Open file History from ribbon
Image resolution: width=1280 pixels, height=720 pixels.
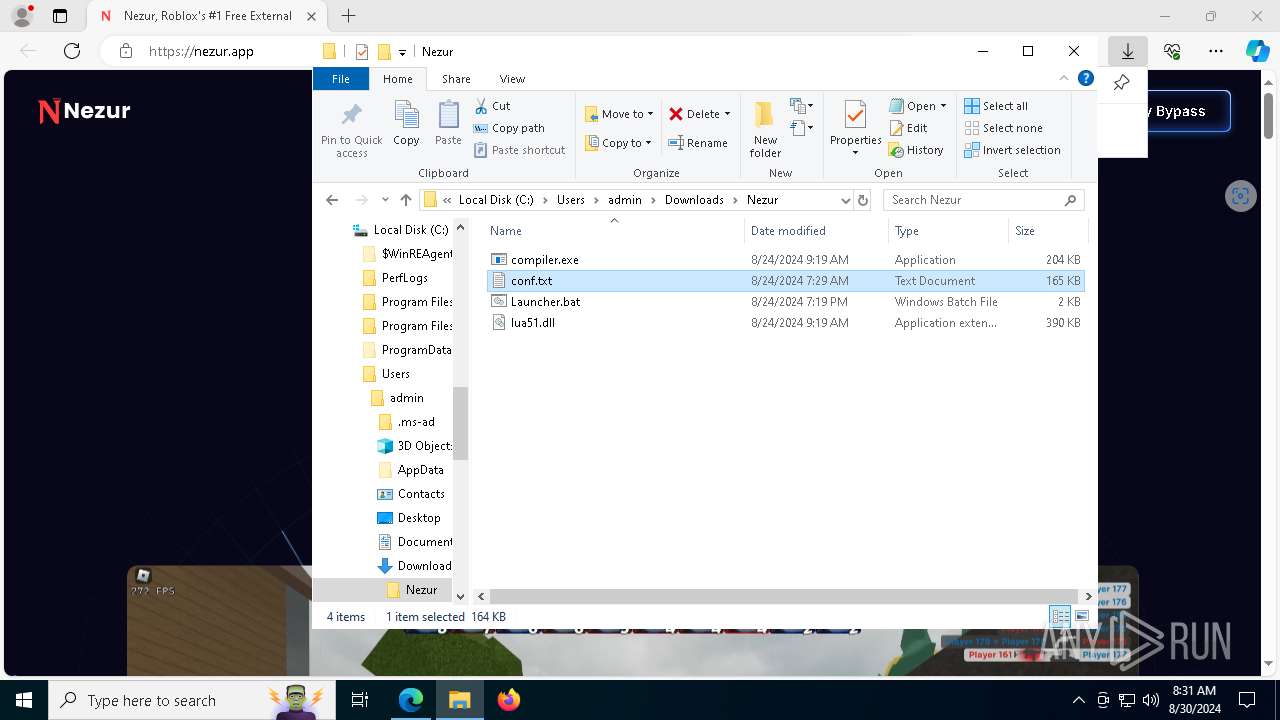tap(916, 150)
